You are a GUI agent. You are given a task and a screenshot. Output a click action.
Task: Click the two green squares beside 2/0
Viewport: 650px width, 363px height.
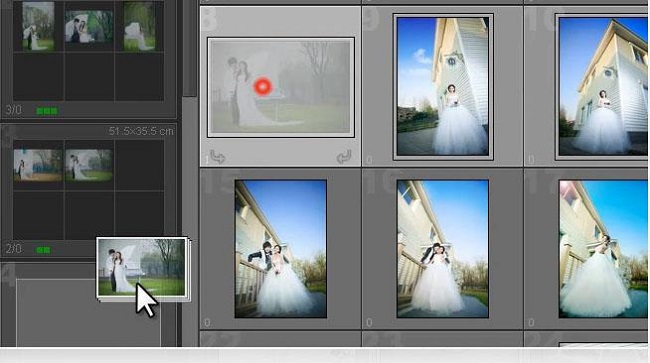point(43,250)
